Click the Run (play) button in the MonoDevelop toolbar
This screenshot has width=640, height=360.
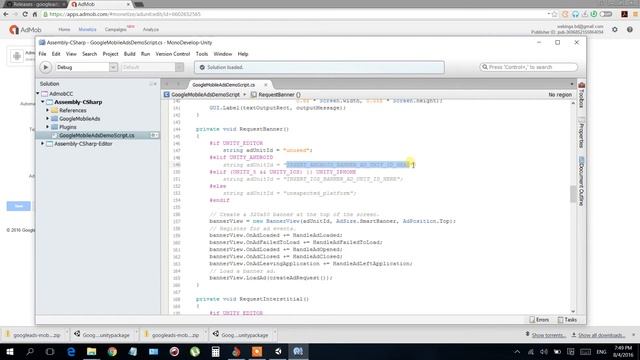[x=45, y=67]
